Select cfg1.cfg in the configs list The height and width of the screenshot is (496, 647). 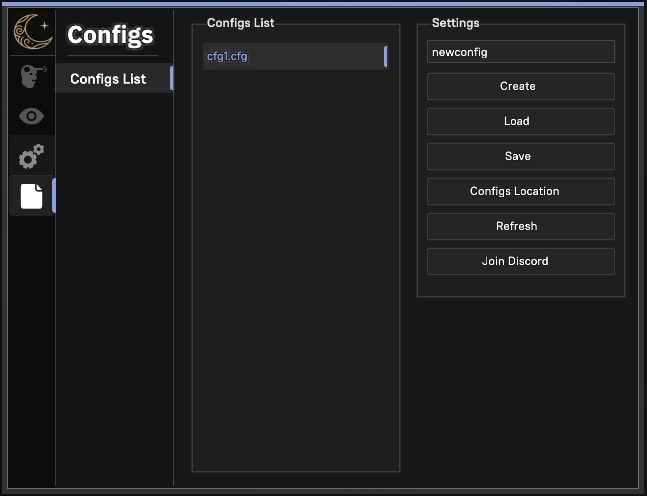pyautogui.click(x=228, y=56)
